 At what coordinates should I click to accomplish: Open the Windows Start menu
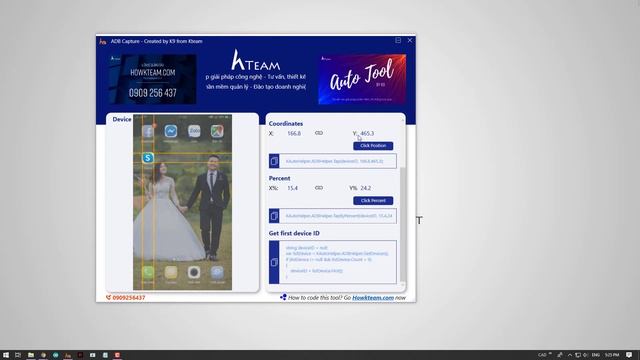coord(6,355)
